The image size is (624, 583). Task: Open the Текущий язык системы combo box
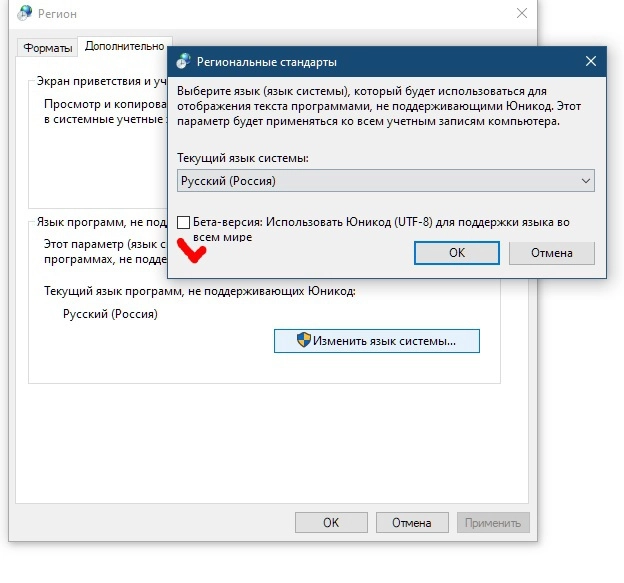click(384, 181)
